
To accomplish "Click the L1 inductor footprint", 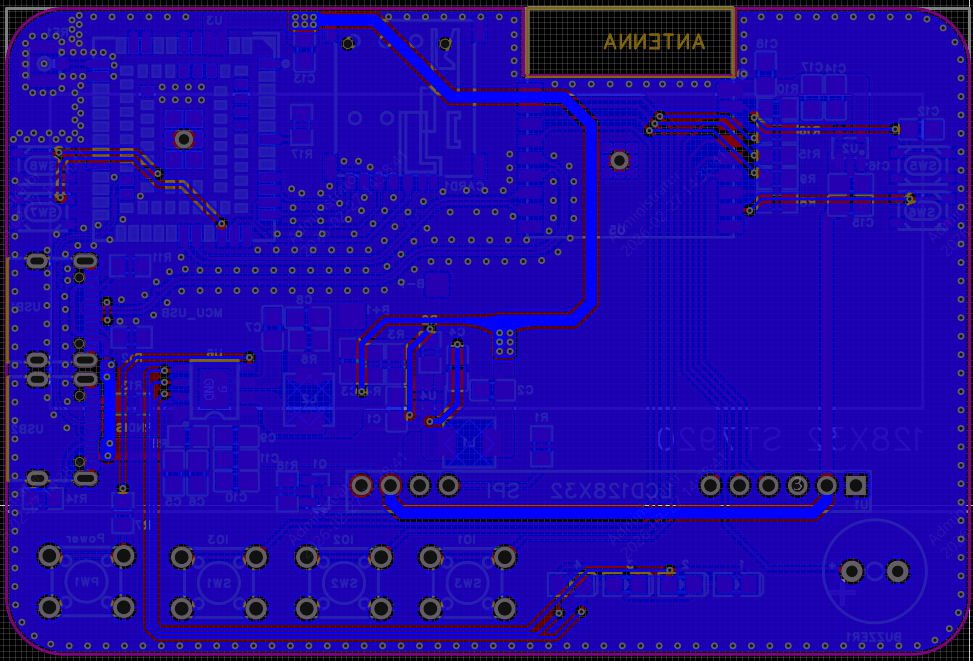I will 468,441.
